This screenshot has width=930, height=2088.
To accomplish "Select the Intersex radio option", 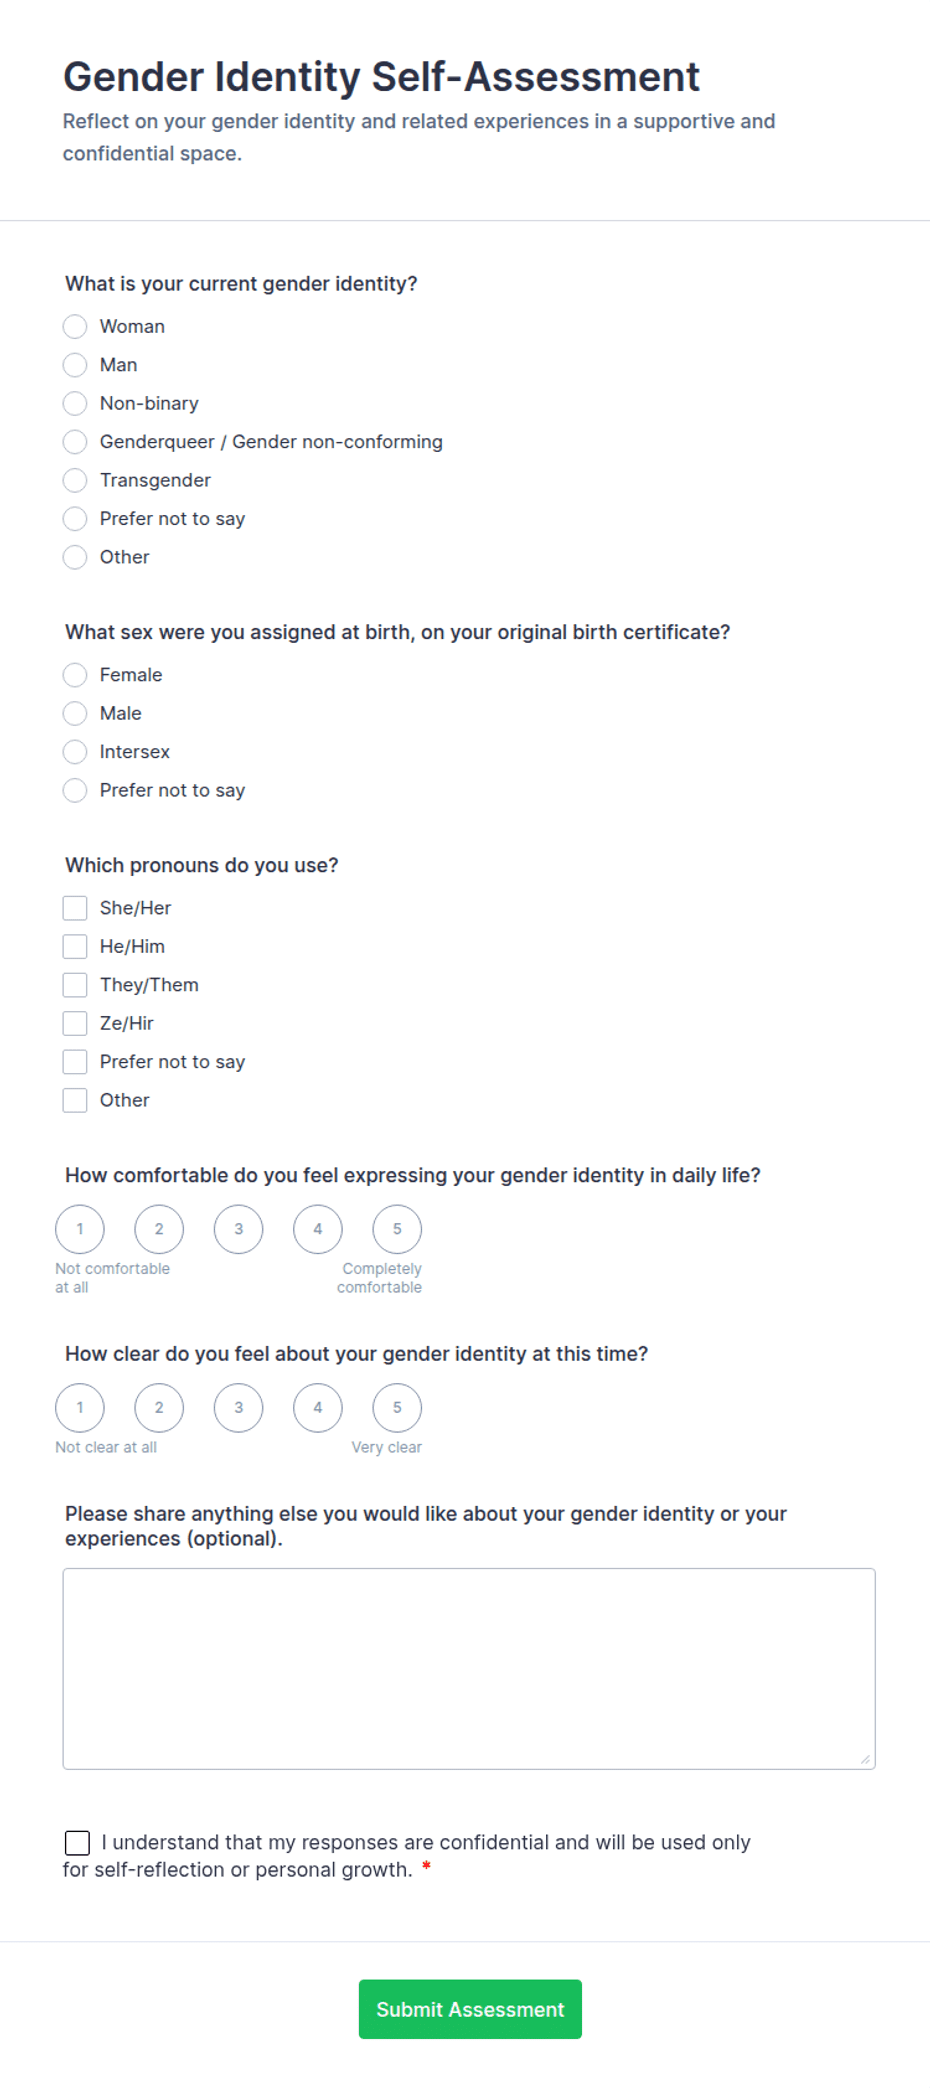I will 75,752.
